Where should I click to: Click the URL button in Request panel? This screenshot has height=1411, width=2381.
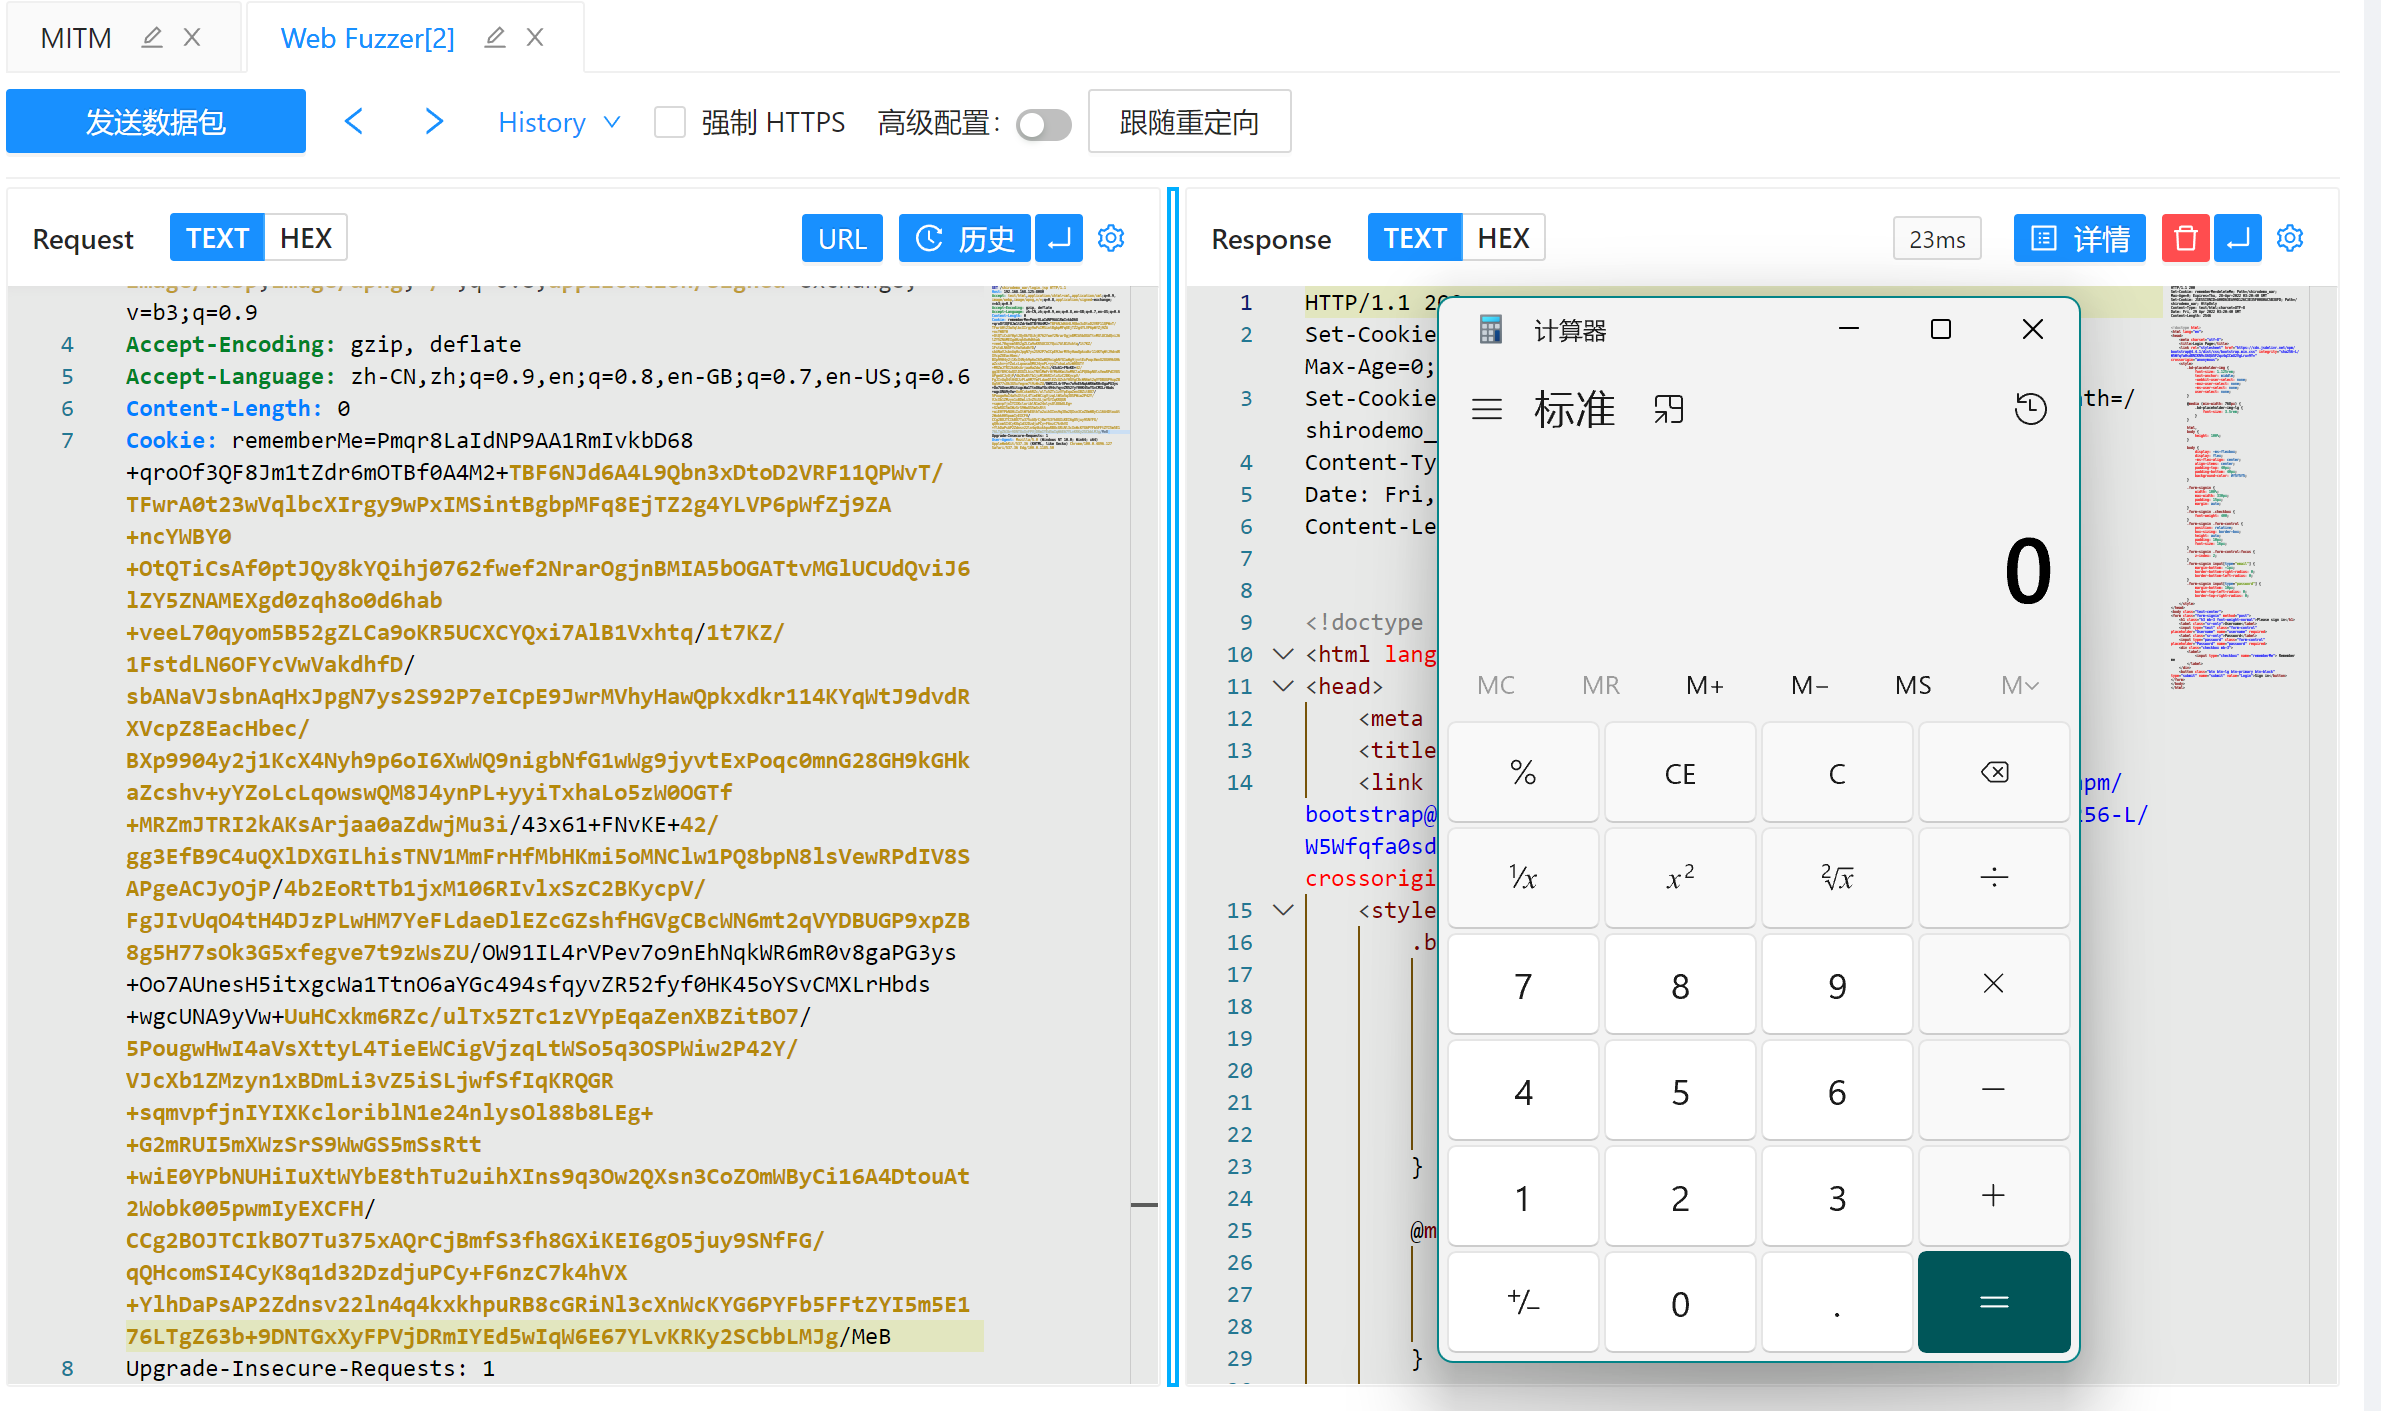pyautogui.click(x=842, y=238)
